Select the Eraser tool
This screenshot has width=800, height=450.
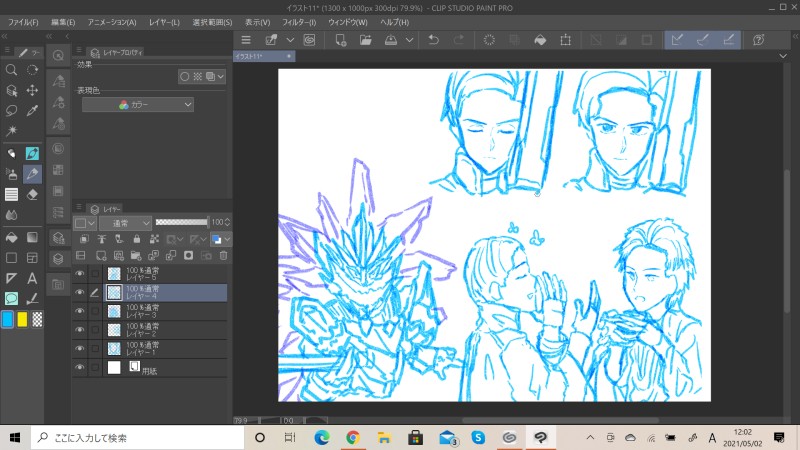tap(32, 194)
